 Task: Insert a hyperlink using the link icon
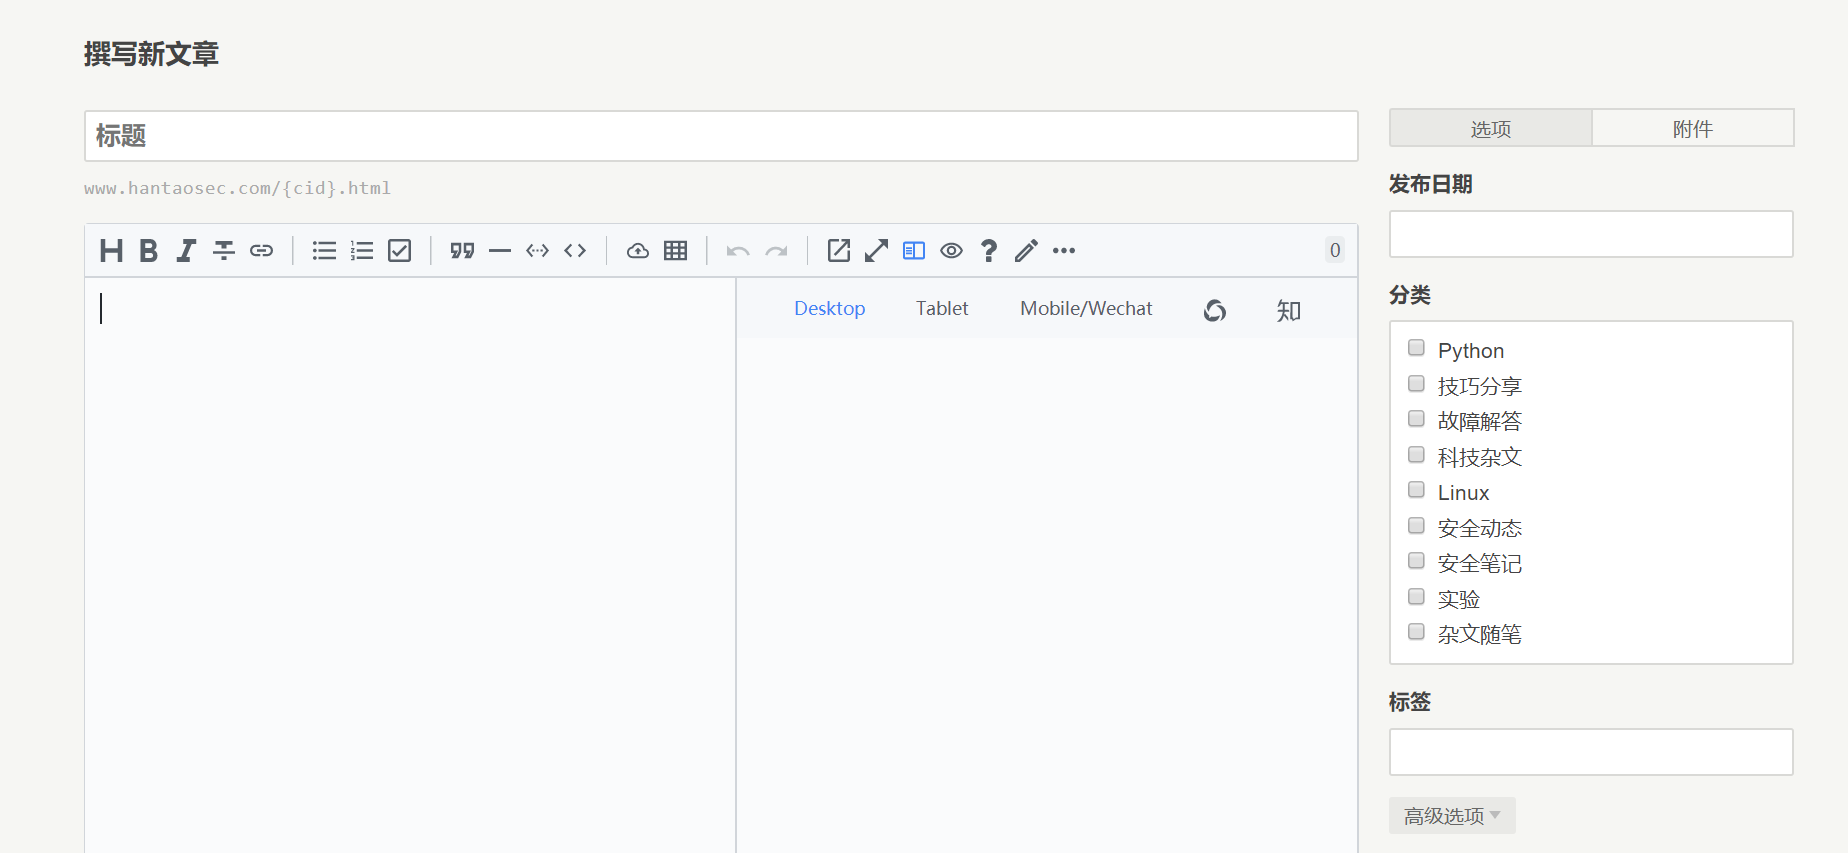click(x=261, y=251)
